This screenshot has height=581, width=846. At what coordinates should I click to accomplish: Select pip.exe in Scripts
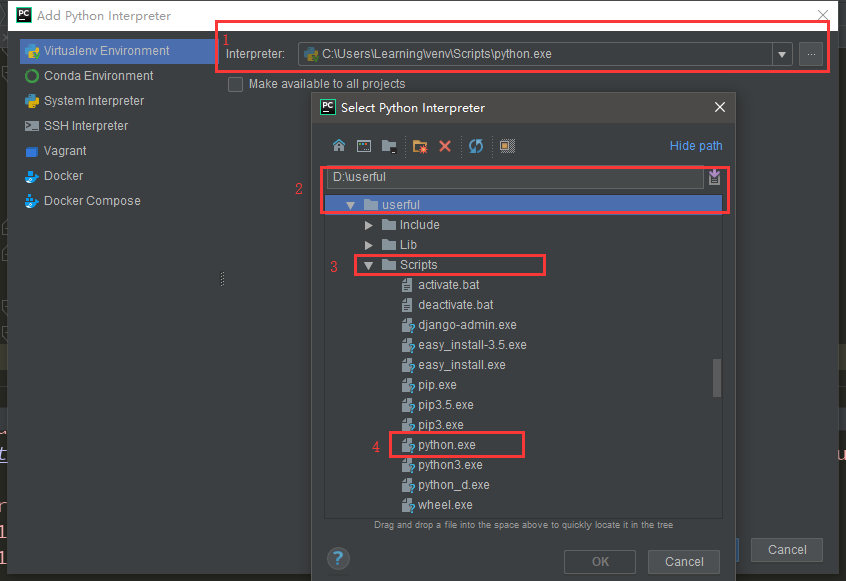[x=437, y=385]
